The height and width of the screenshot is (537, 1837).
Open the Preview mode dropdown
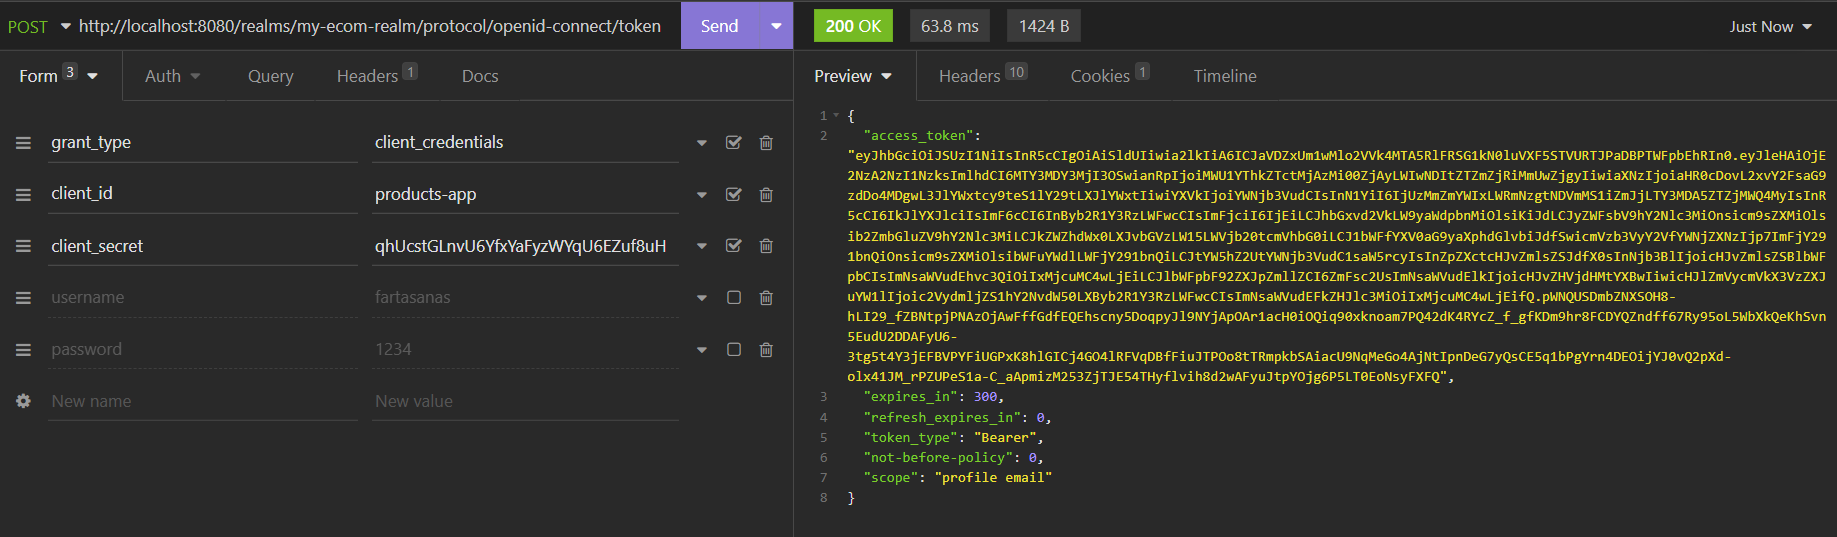pos(853,76)
